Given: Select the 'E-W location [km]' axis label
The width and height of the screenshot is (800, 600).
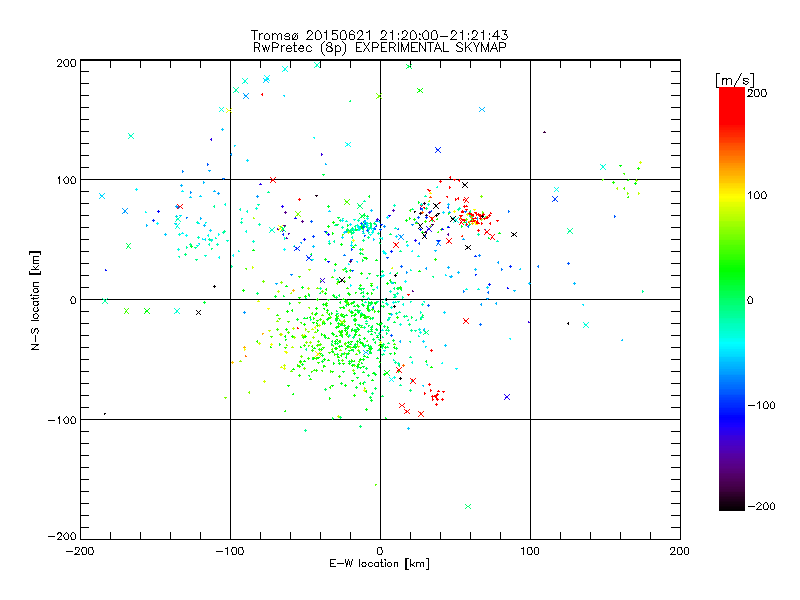Looking at the screenshot, I should click(x=379, y=564).
